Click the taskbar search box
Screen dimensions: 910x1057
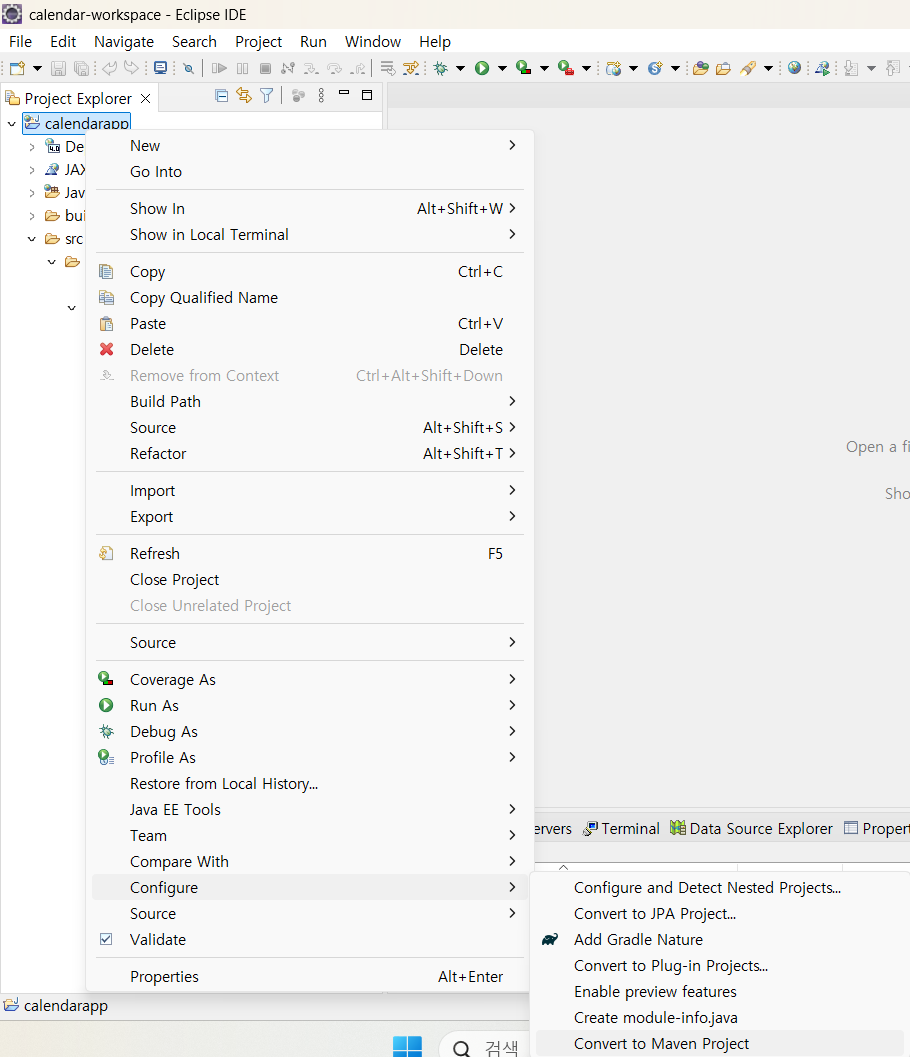pyautogui.click(x=485, y=1046)
